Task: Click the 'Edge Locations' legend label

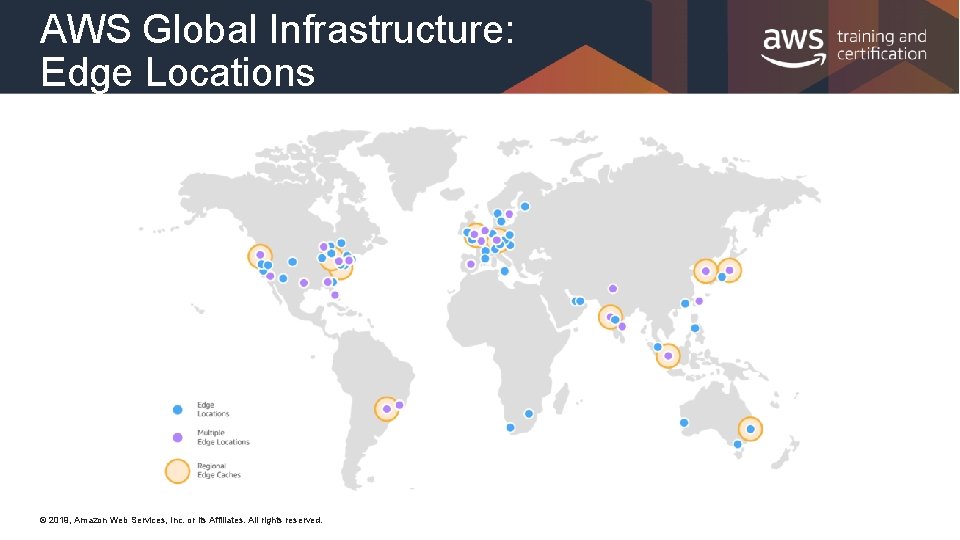Action: pyautogui.click(x=212, y=410)
